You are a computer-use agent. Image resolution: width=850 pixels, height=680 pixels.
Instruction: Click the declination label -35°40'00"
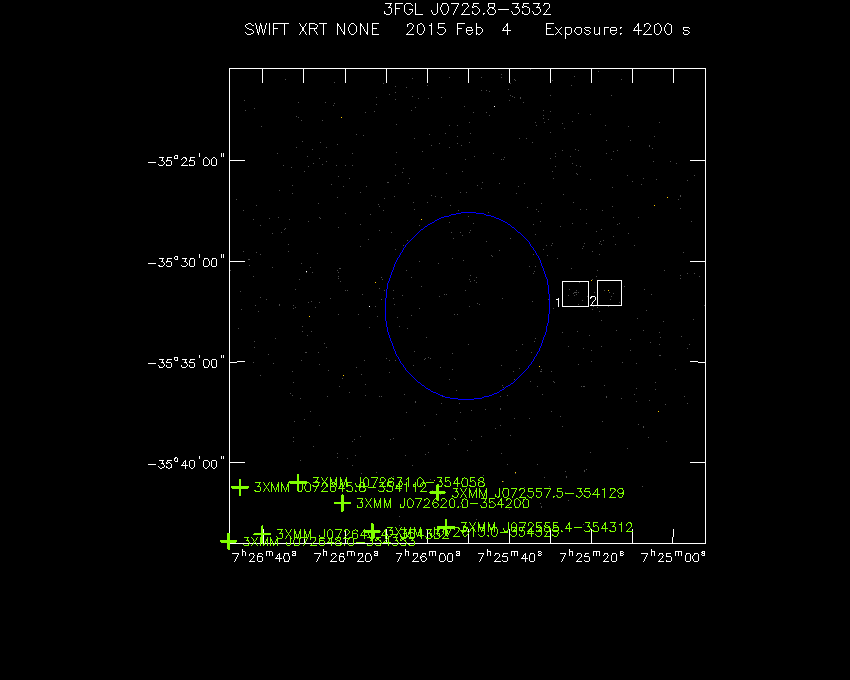coord(186,464)
